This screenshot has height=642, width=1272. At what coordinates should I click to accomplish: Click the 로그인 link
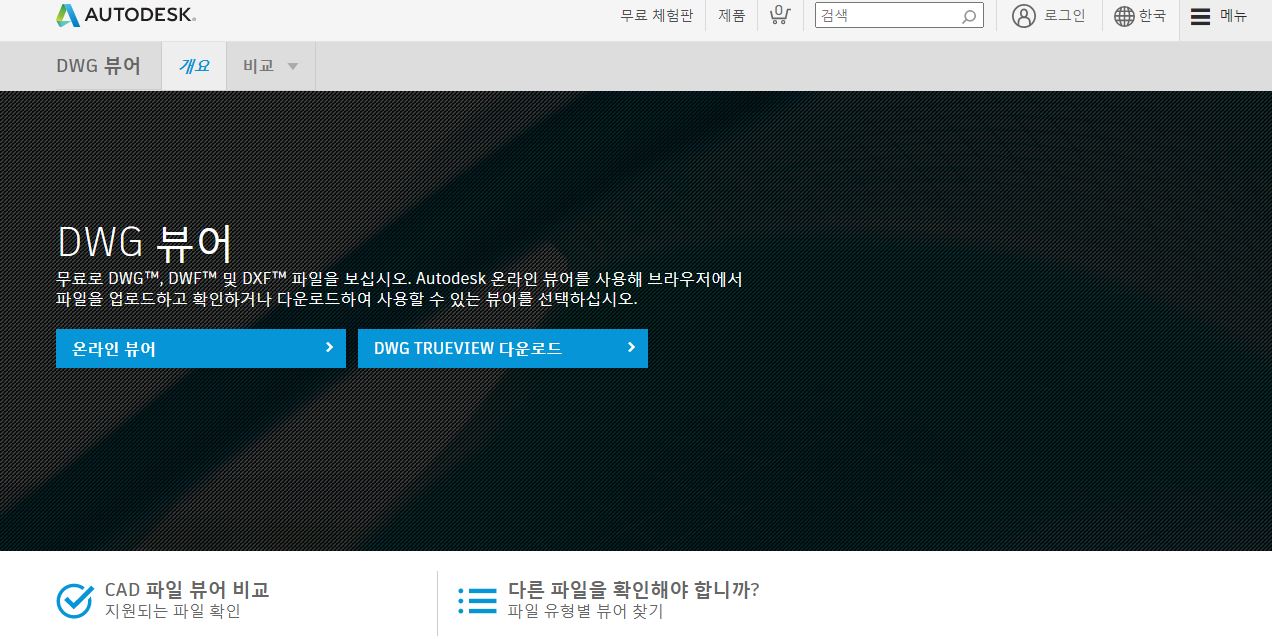tap(1064, 16)
